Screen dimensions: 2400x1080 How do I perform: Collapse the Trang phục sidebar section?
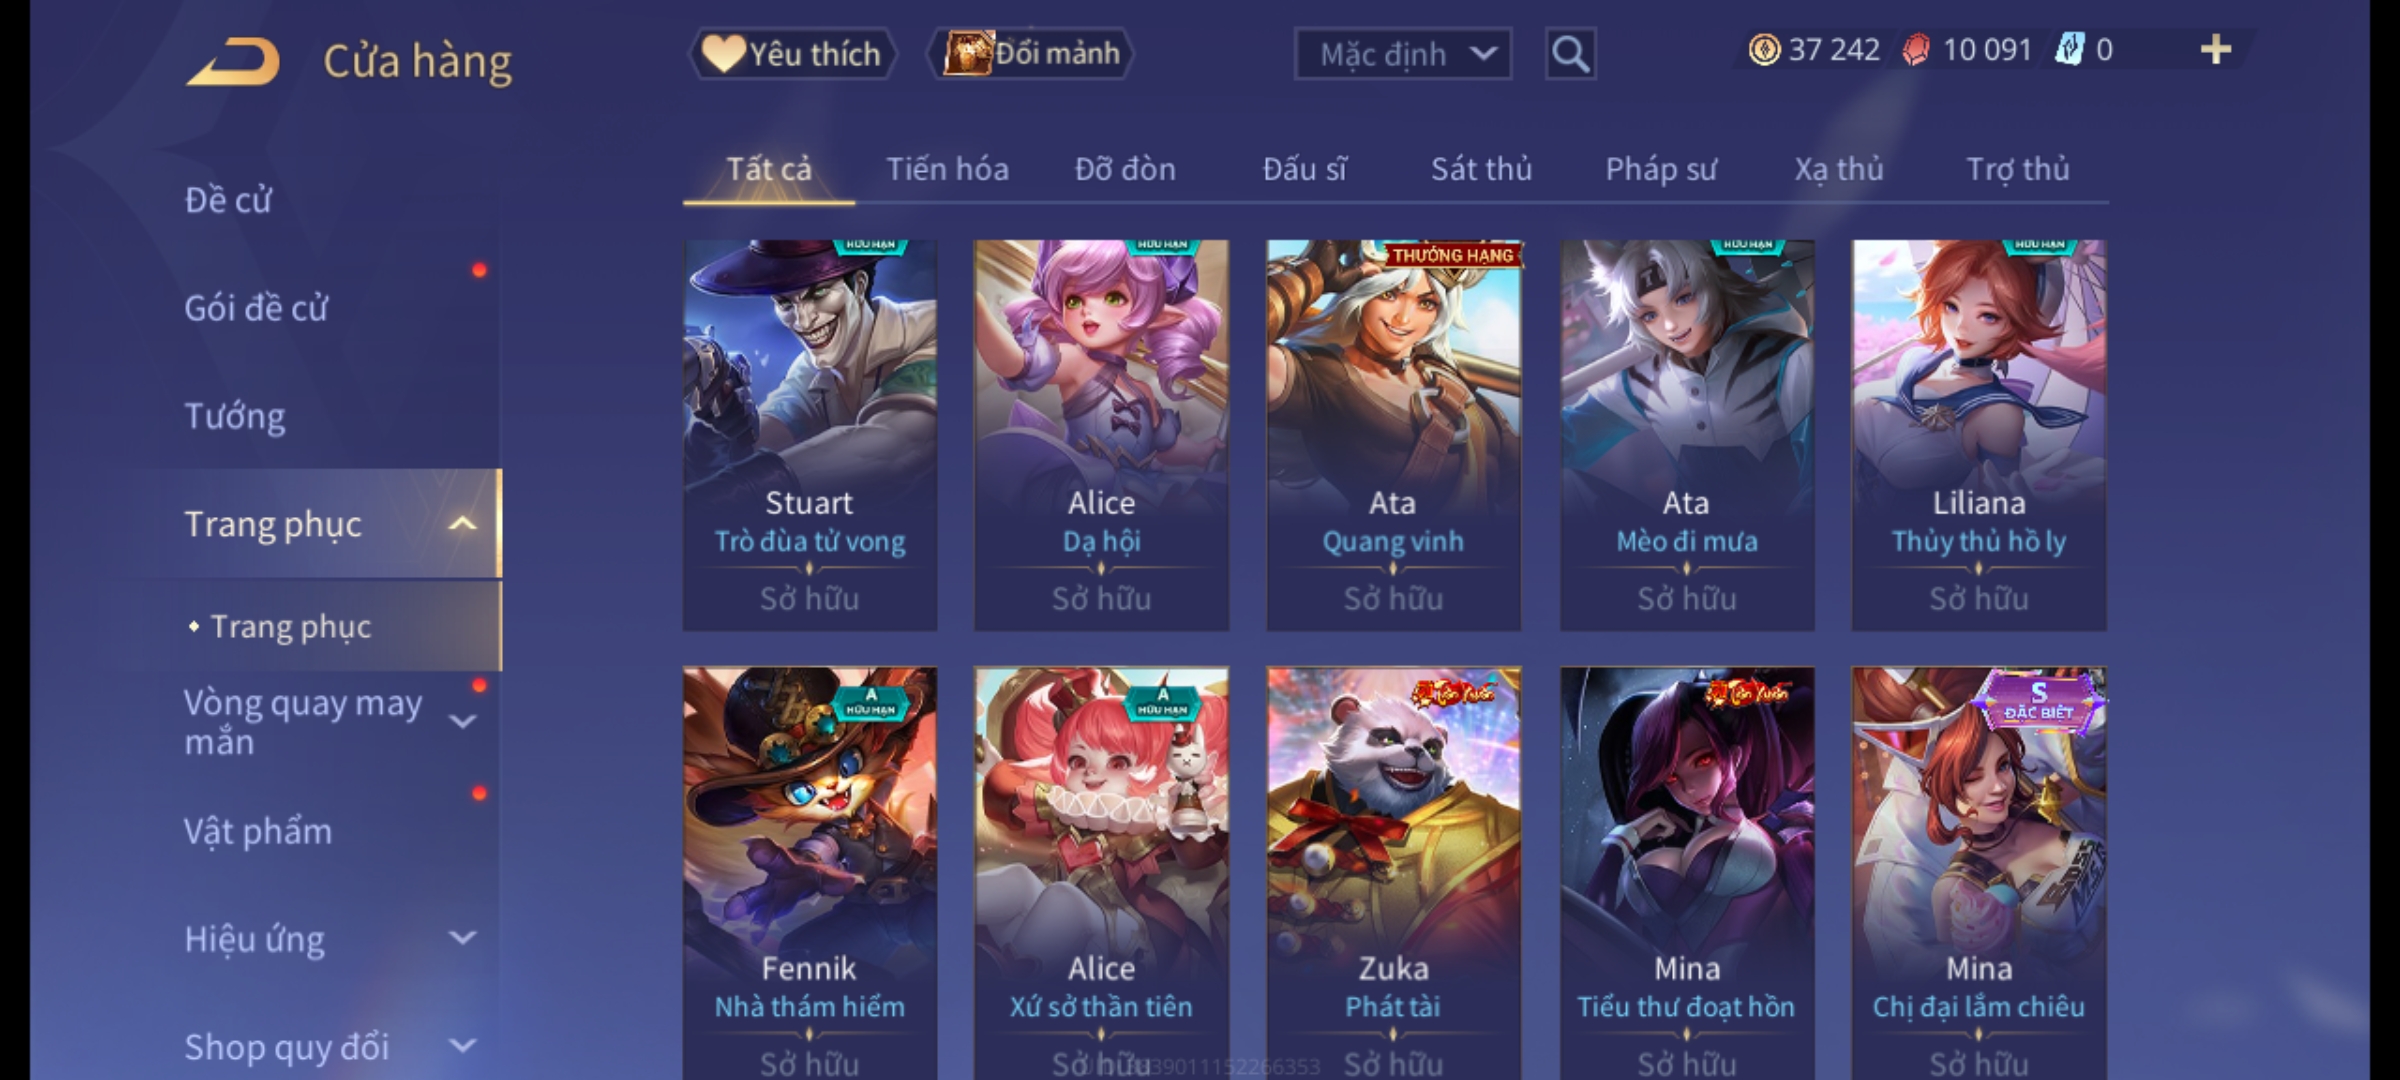pyautogui.click(x=463, y=524)
